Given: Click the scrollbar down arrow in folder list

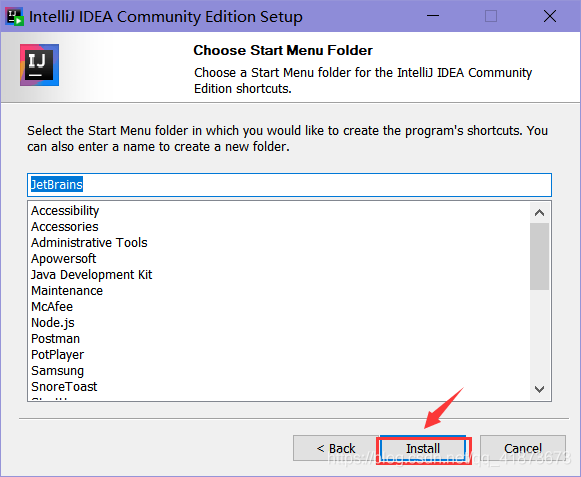Looking at the screenshot, I should pyautogui.click(x=540, y=389).
